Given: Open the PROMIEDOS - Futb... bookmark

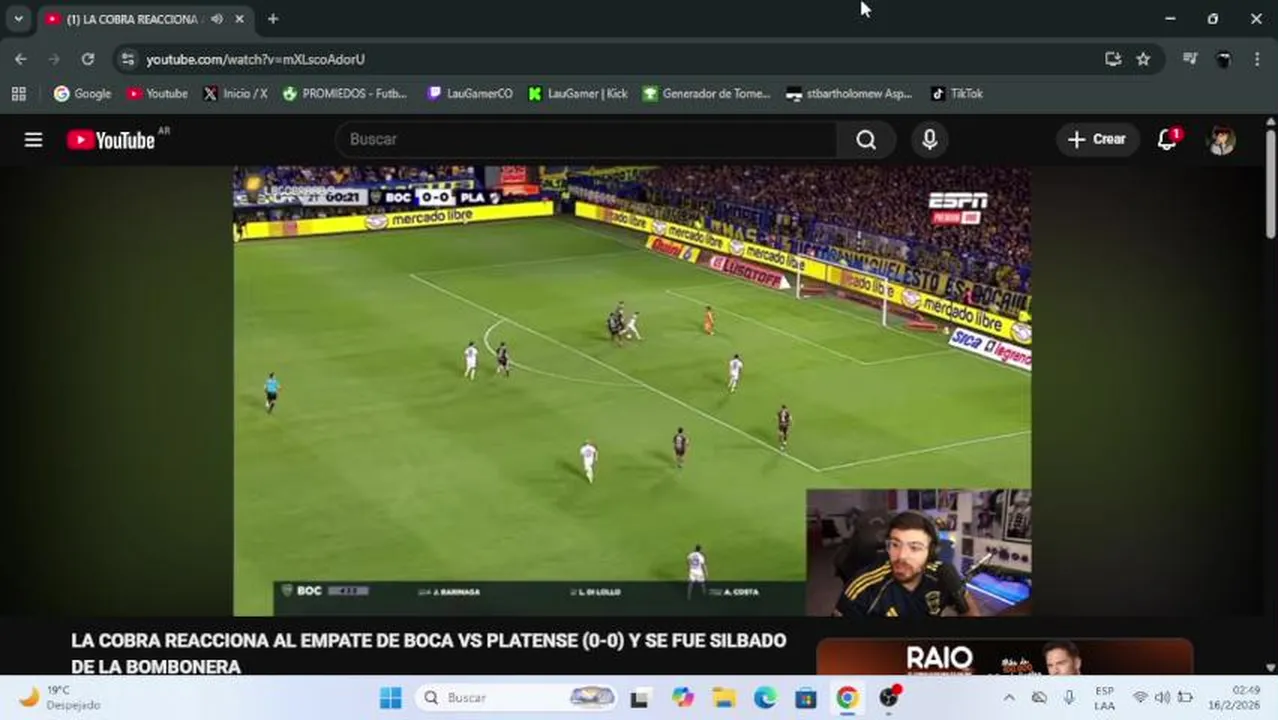Looking at the screenshot, I should [x=346, y=93].
